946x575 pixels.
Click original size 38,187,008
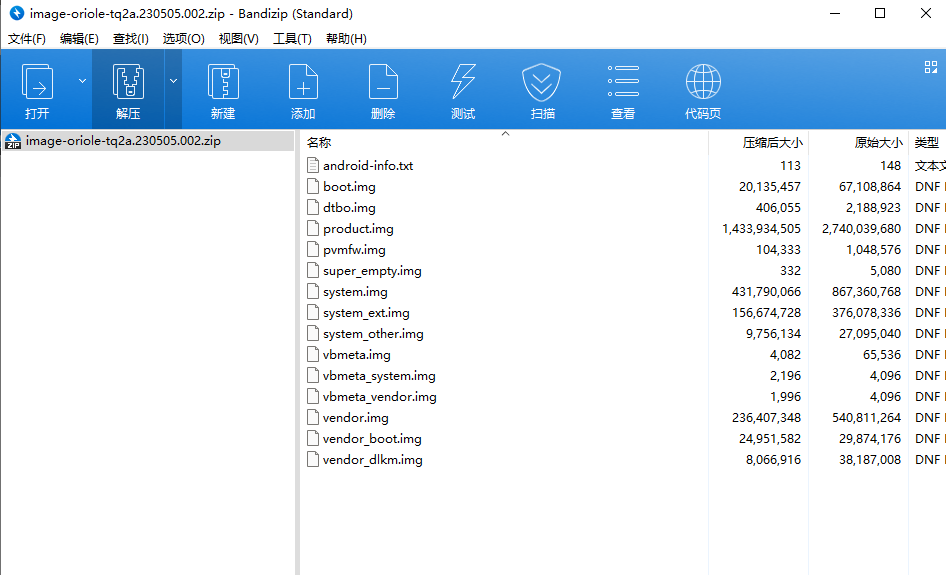(870, 459)
